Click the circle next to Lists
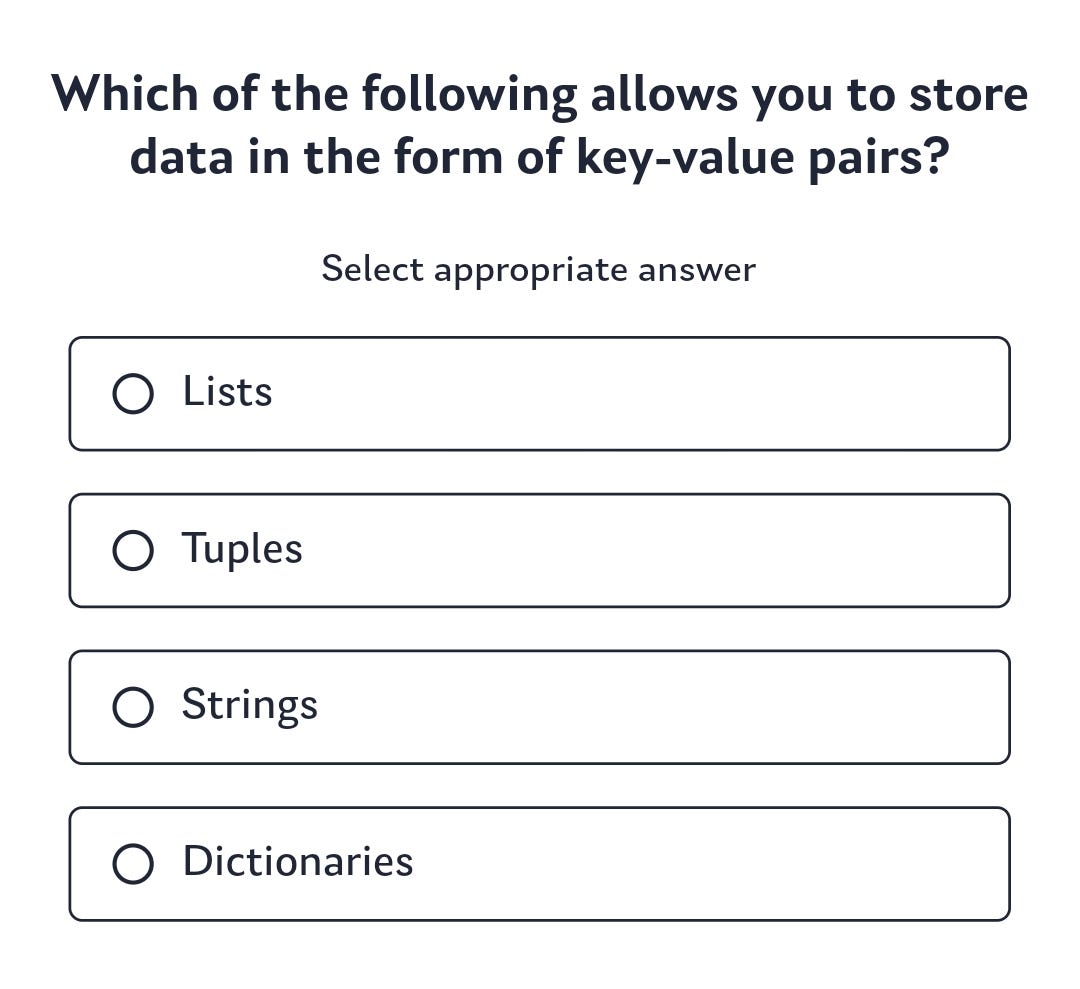The image size is (1080, 989). click(x=133, y=393)
